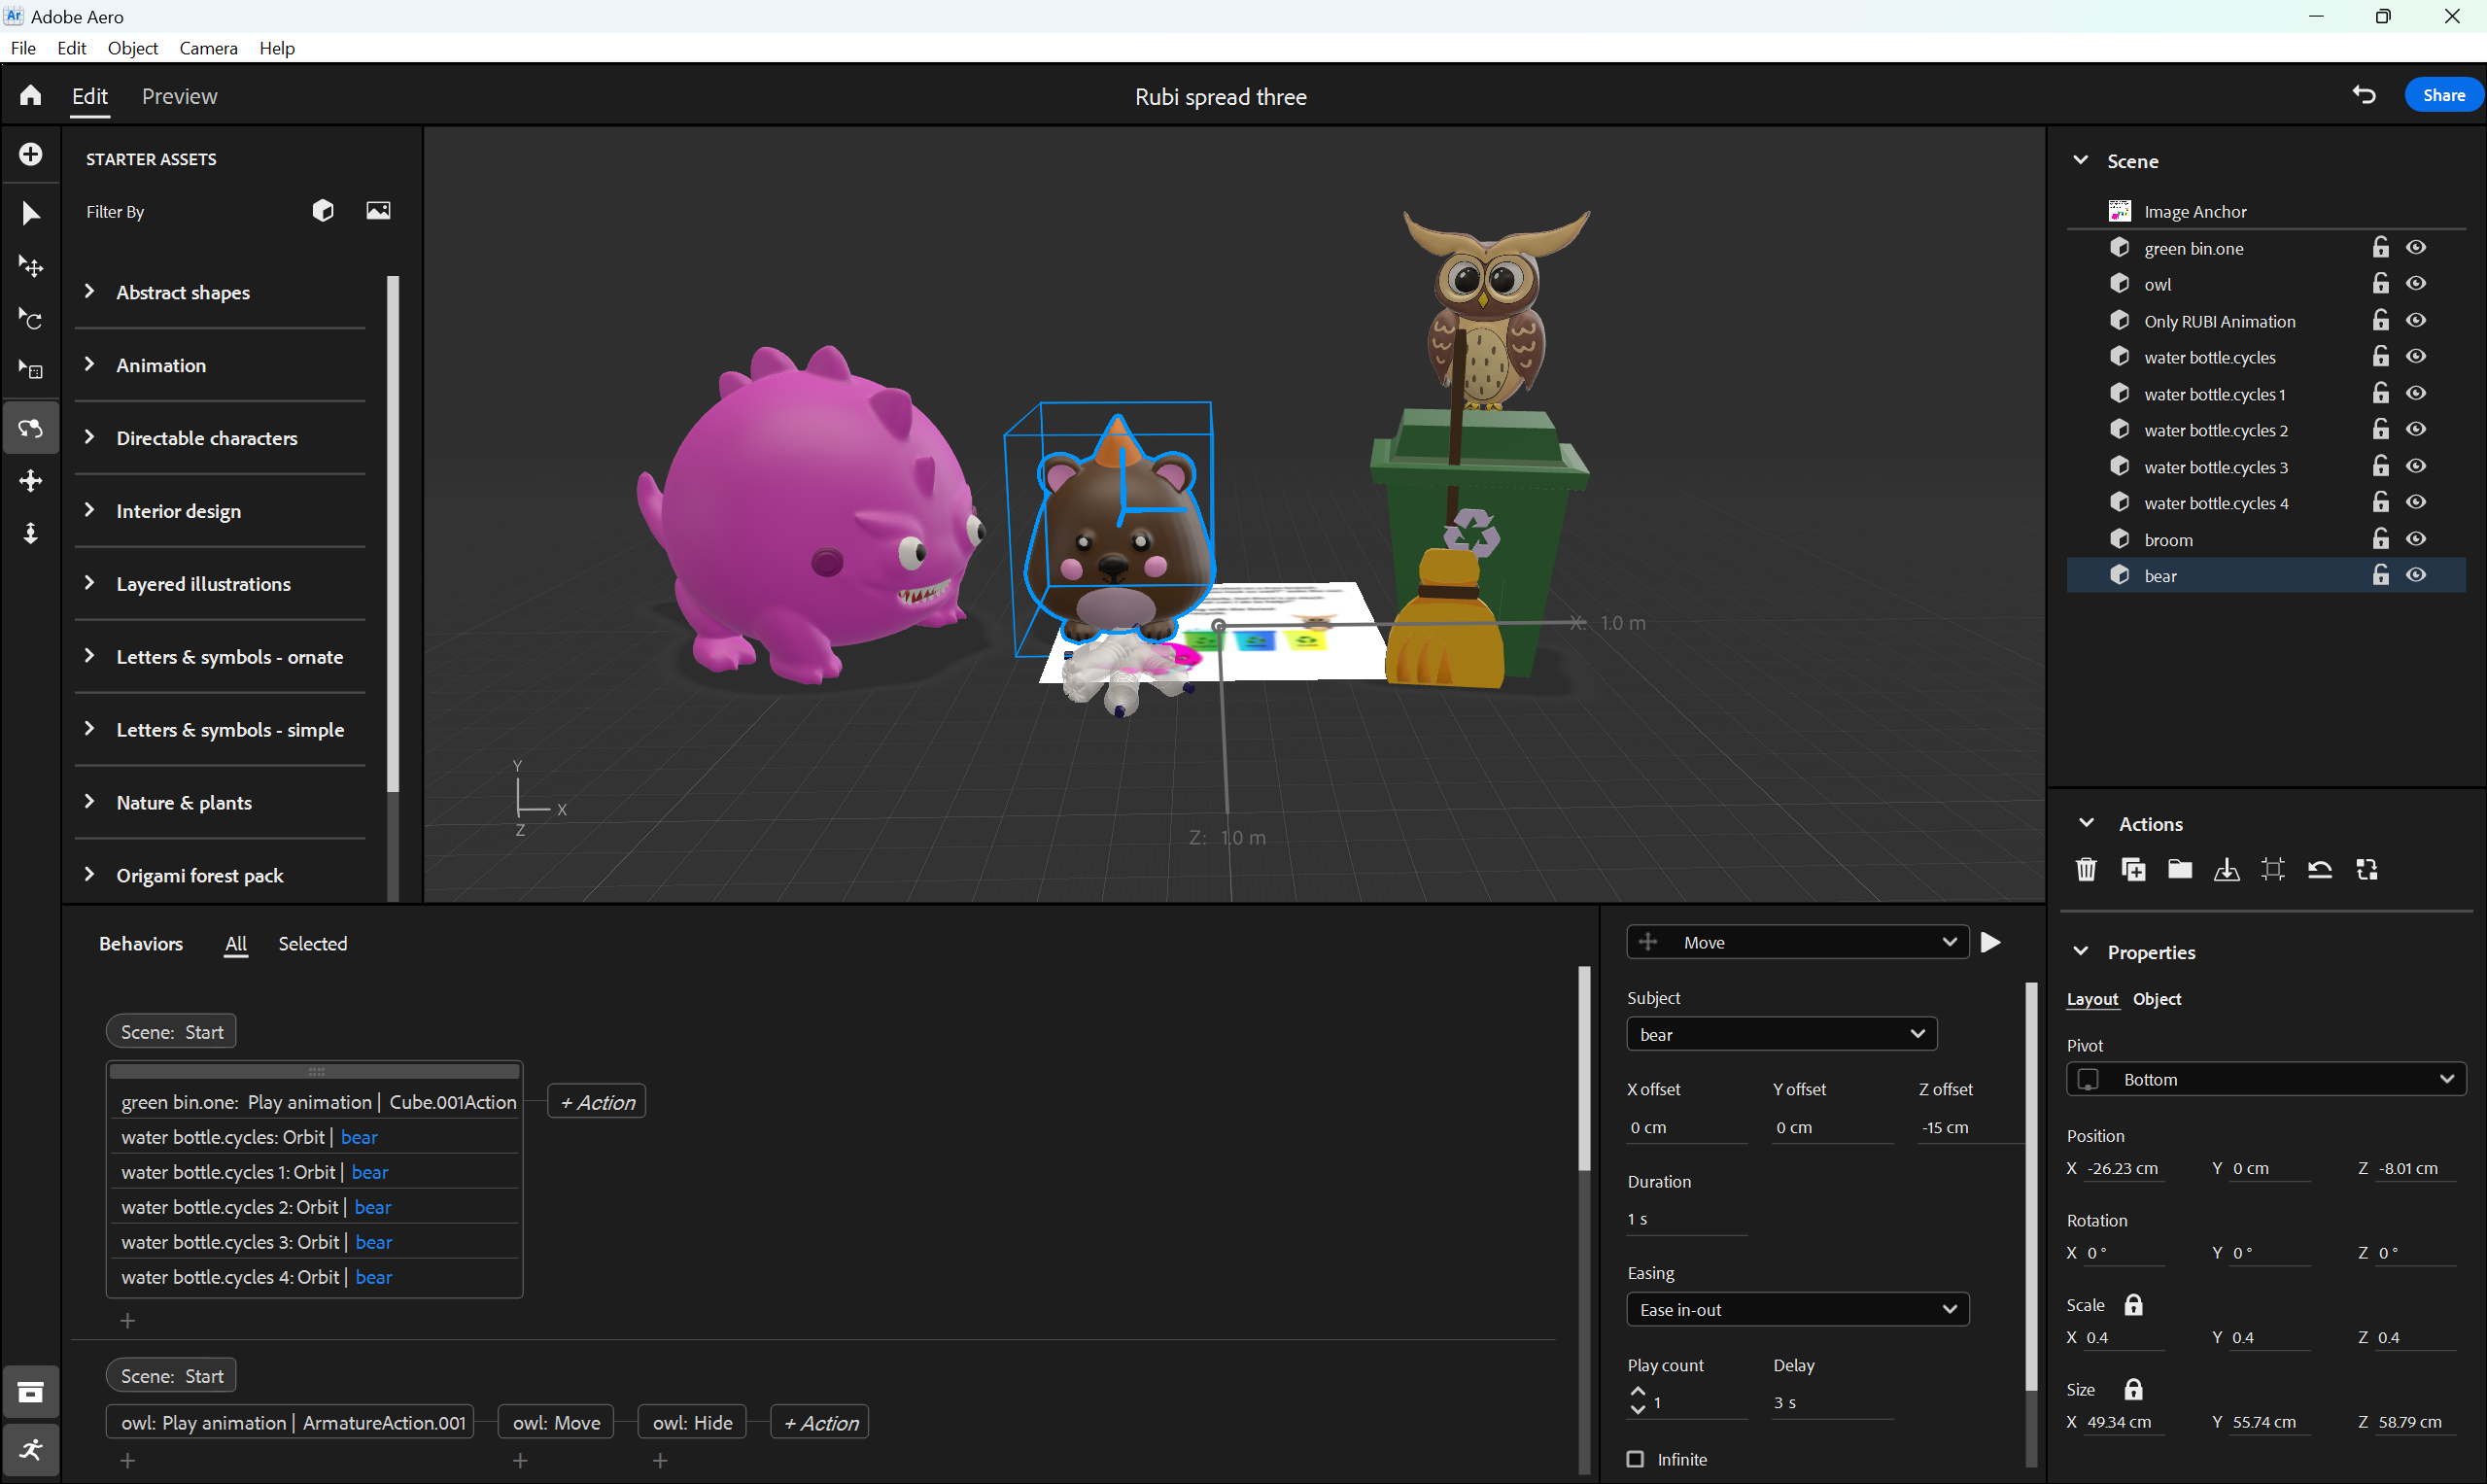
Task: Lock the water bottle.cycles 2 layer
Action: click(2380, 429)
